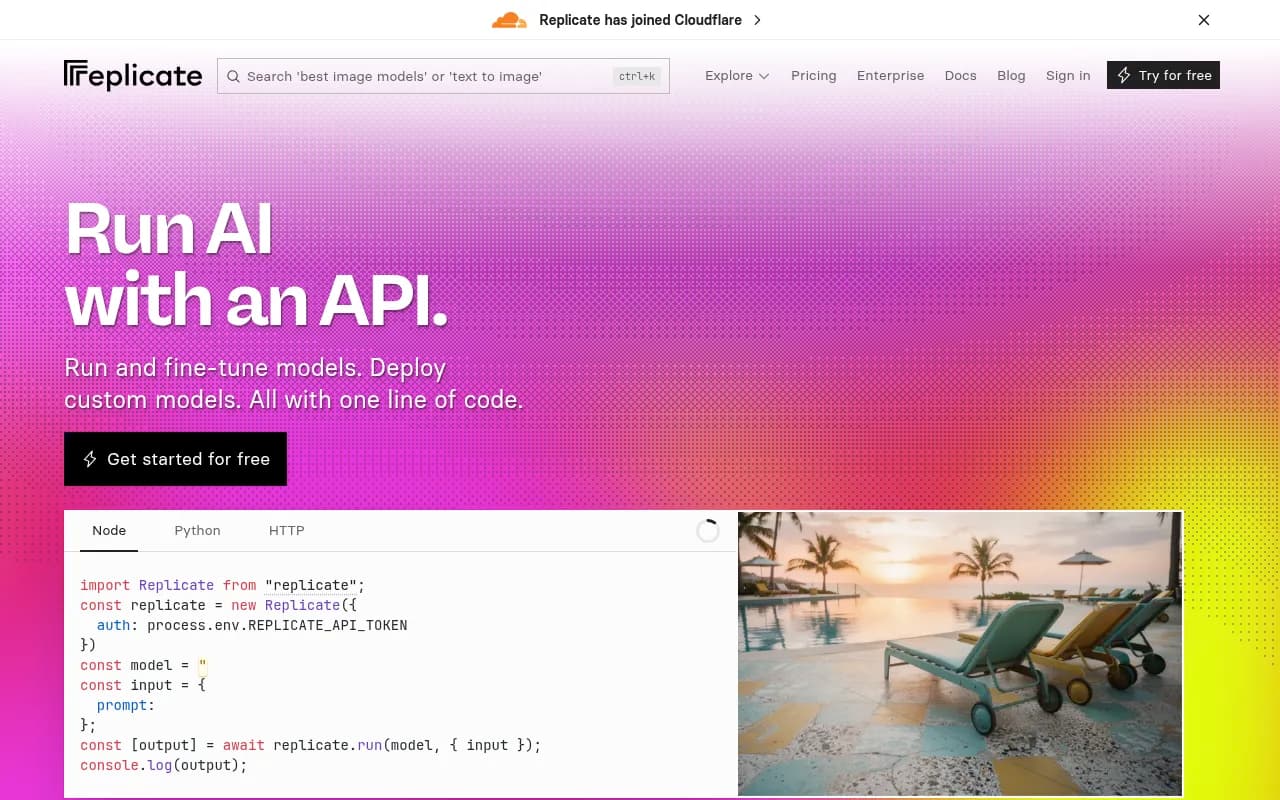This screenshot has width=1280, height=800.
Task: Open the Explore dropdown menu
Action: pyautogui.click(x=729, y=75)
